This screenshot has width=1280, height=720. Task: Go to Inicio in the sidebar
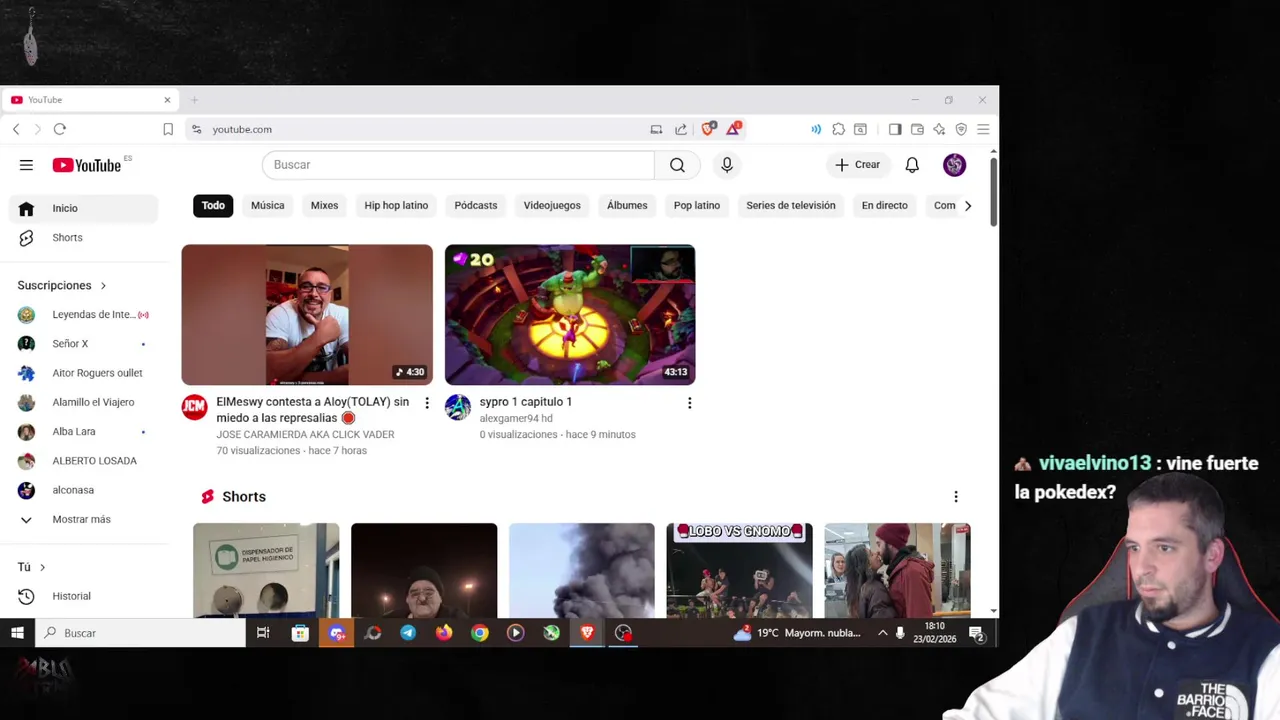(84, 208)
